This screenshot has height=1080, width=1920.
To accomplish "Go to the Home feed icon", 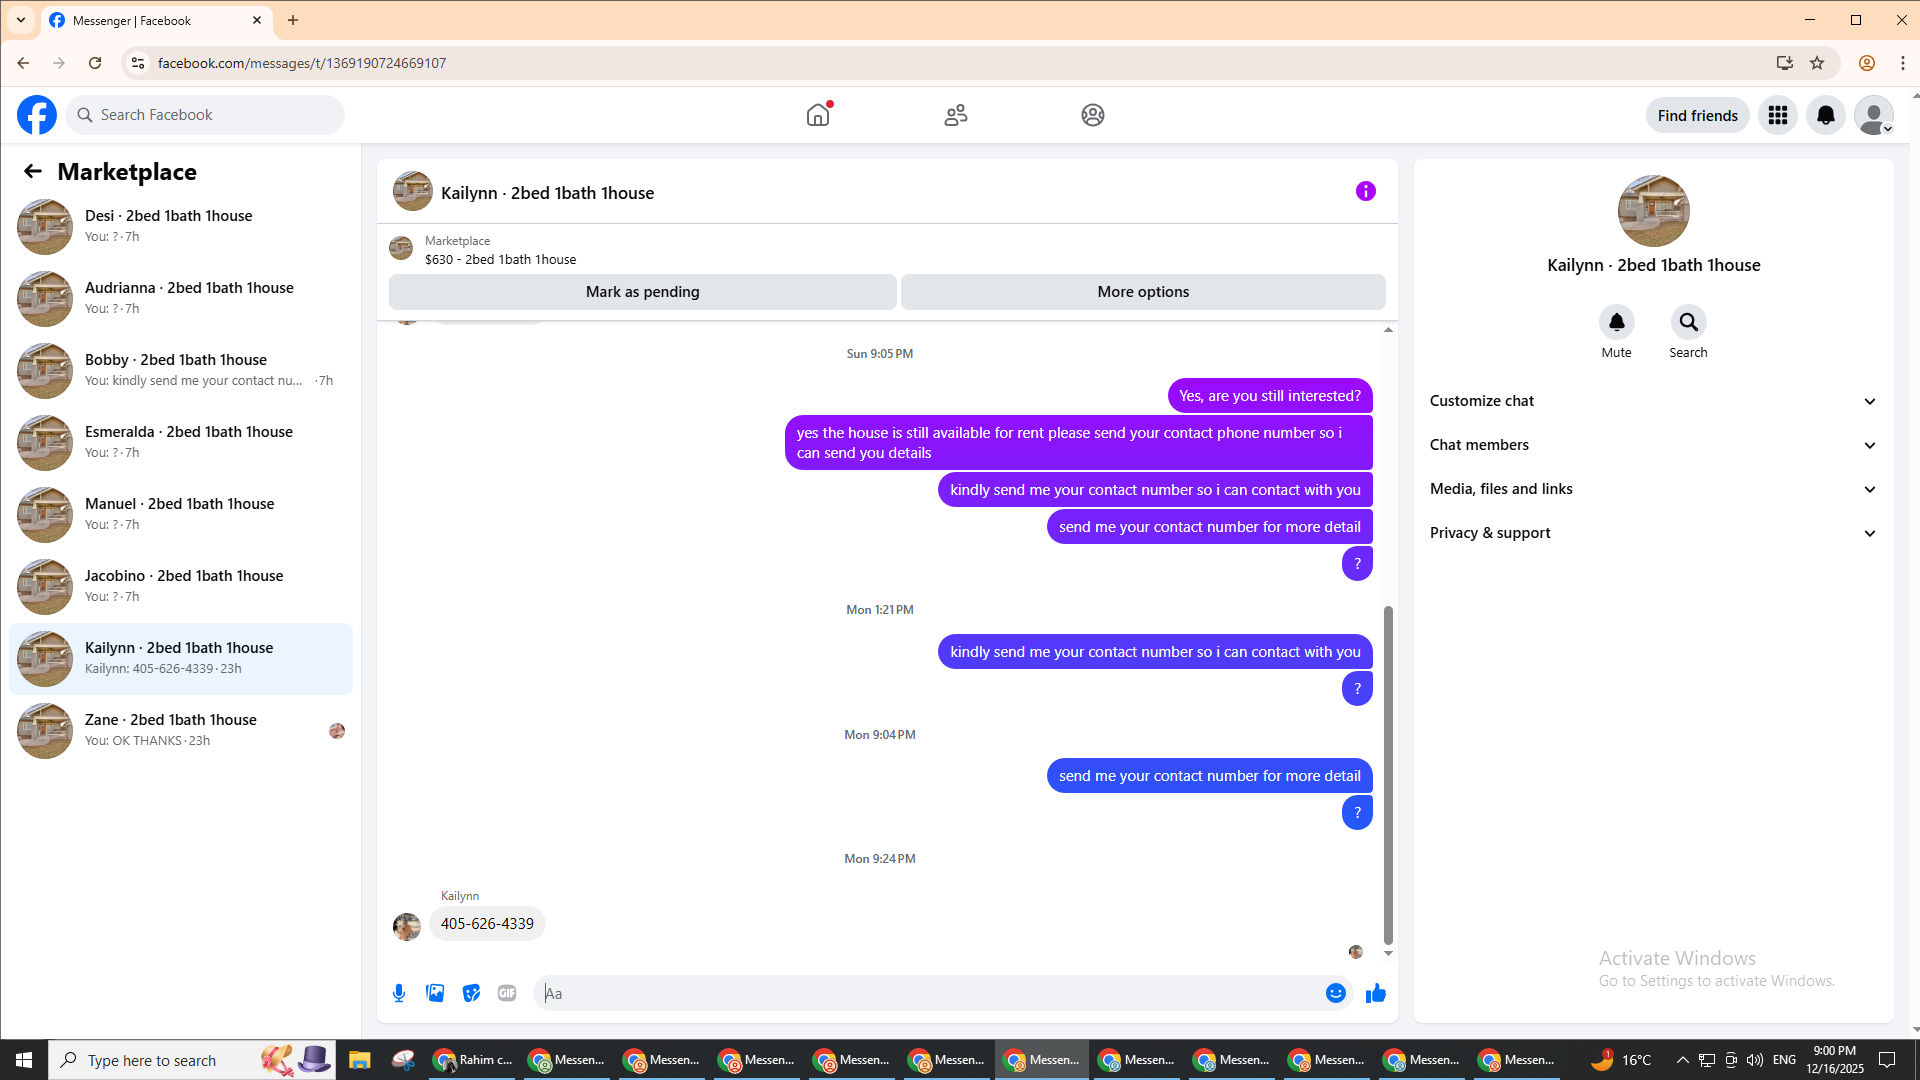I will [x=818, y=115].
